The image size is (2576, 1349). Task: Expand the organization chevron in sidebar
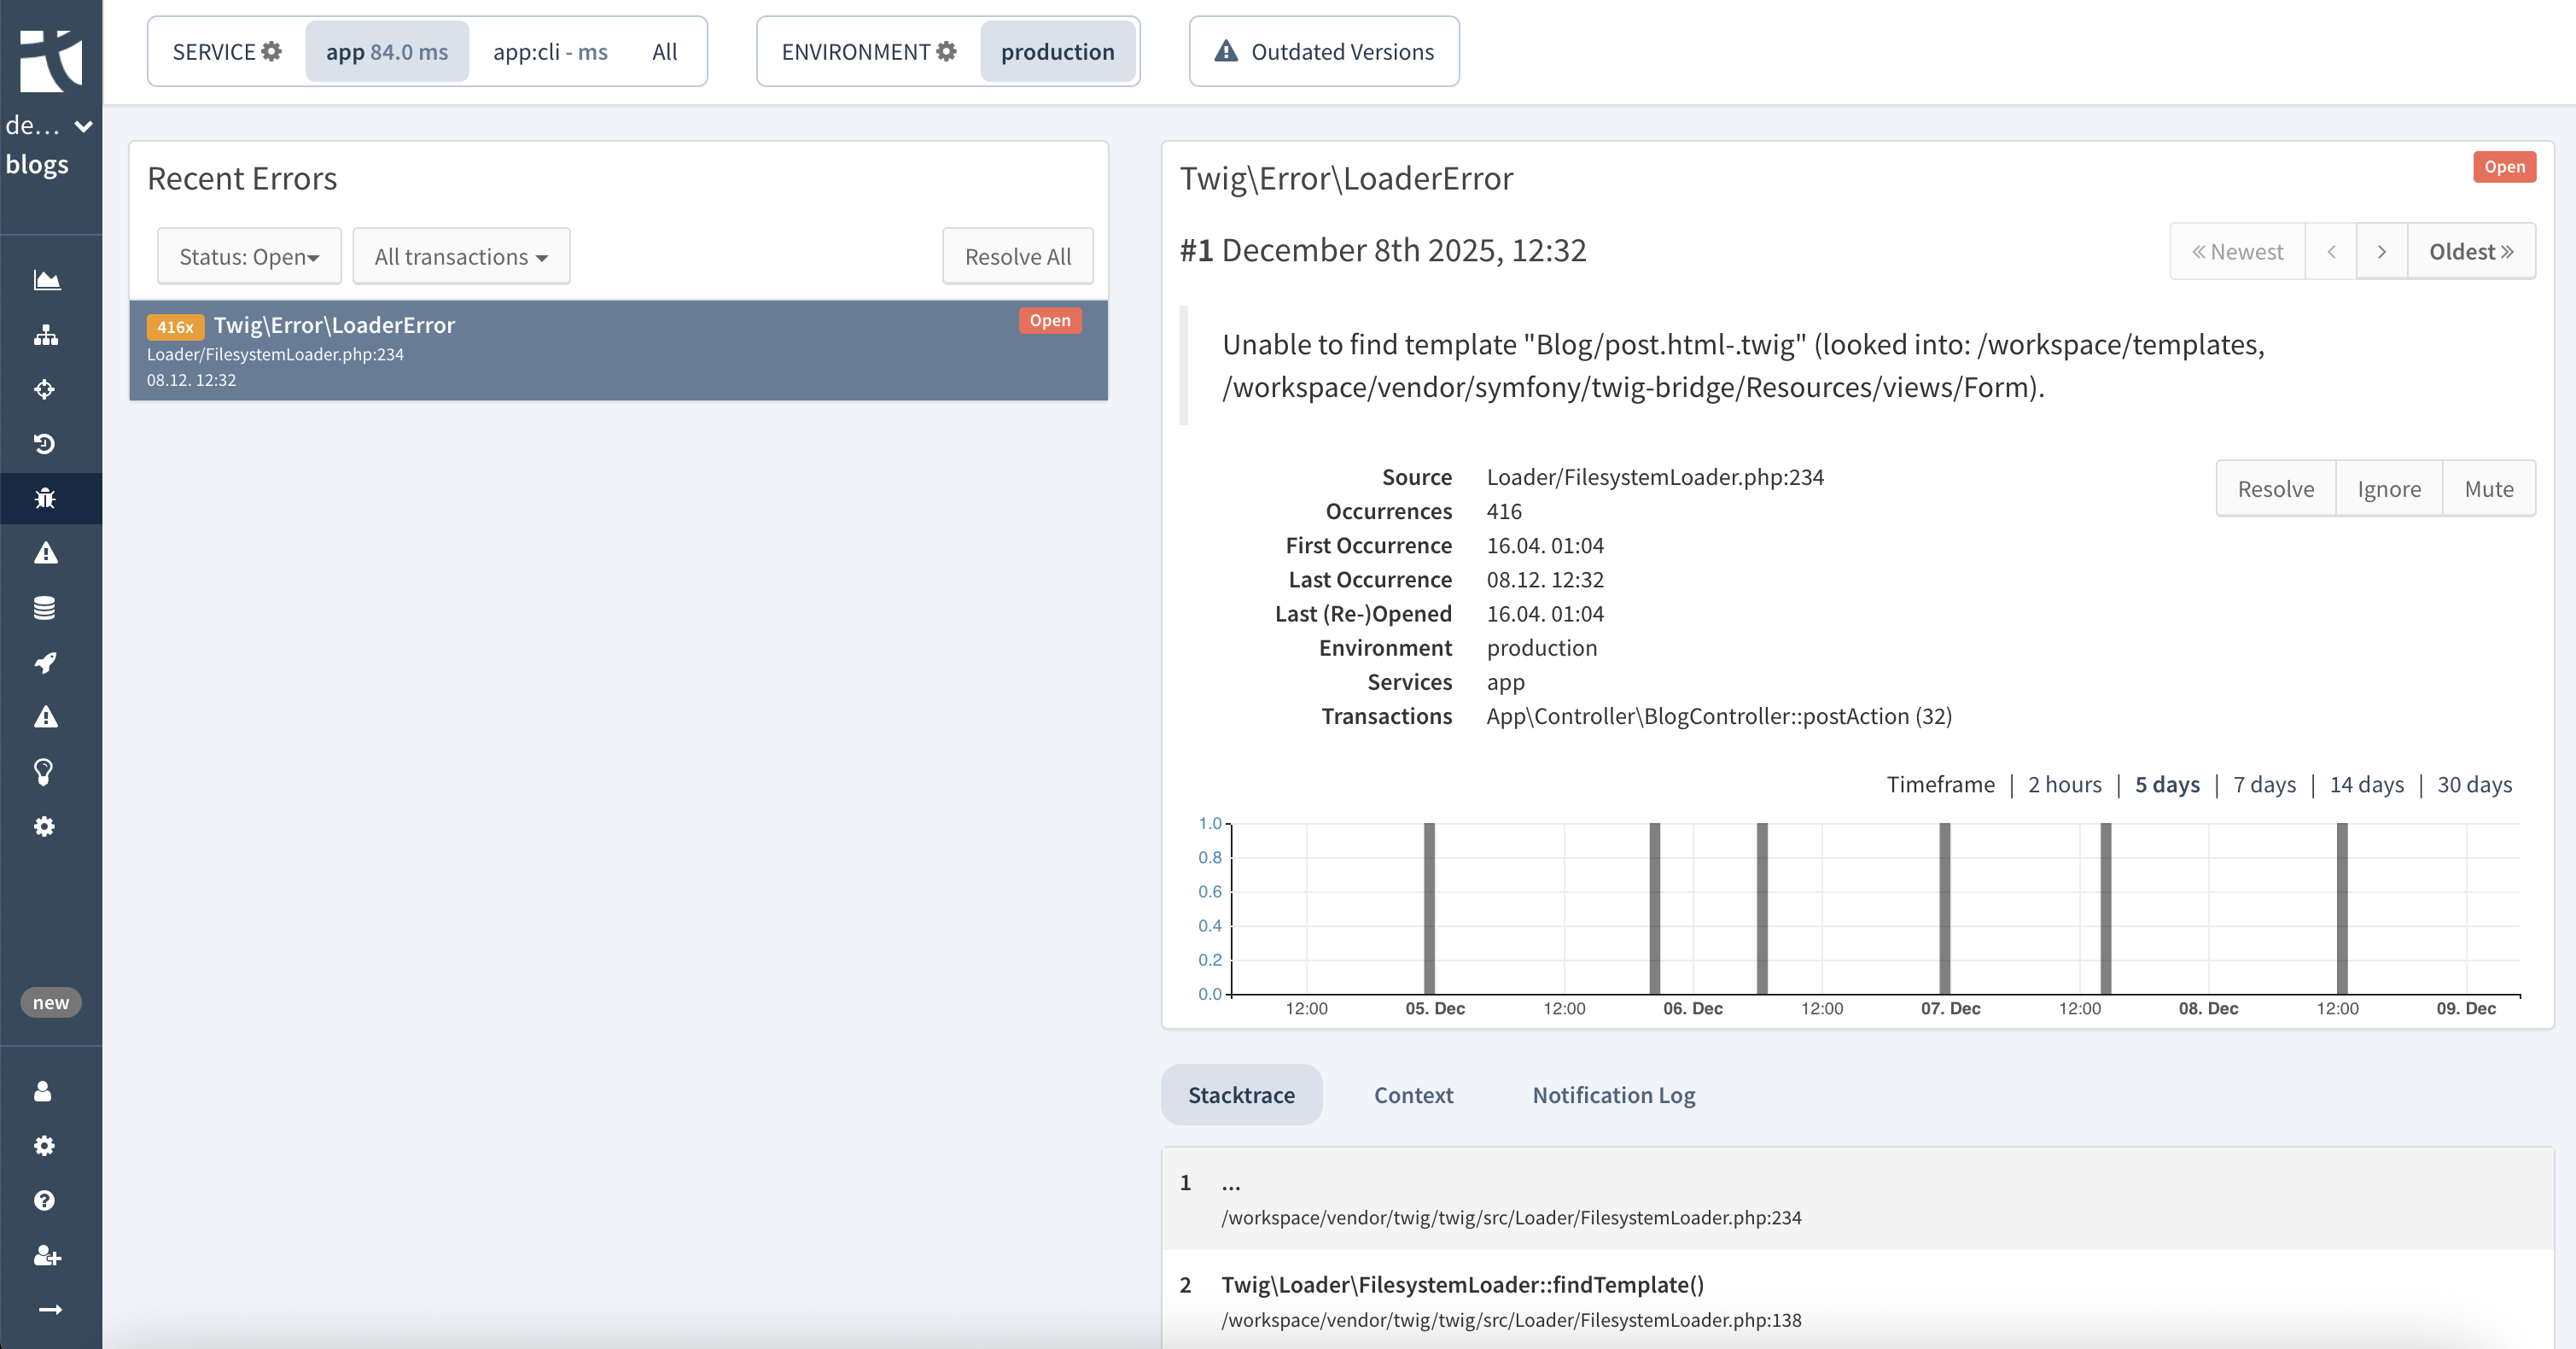(x=84, y=126)
